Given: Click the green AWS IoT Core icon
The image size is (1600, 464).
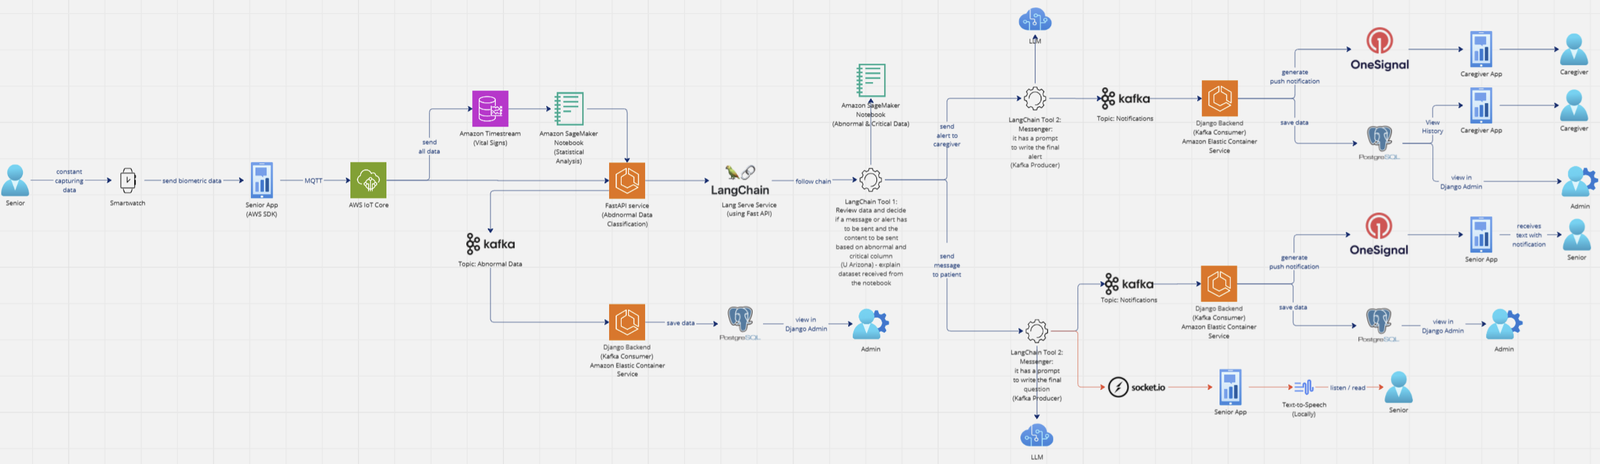Looking at the screenshot, I should (368, 180).
